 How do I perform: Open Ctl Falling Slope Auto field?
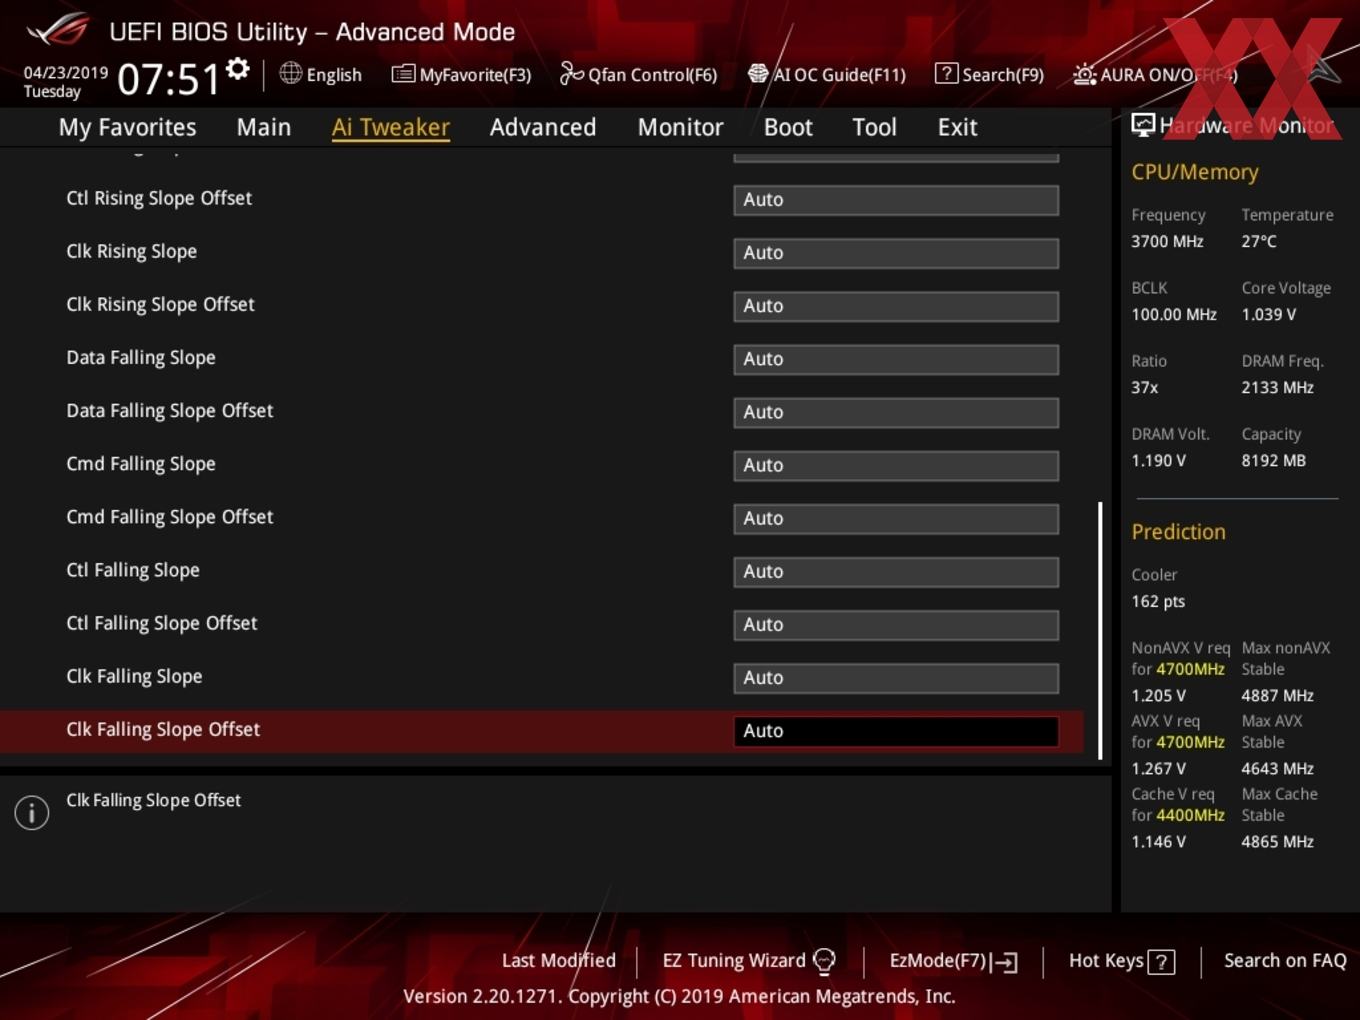pos(896,571)
